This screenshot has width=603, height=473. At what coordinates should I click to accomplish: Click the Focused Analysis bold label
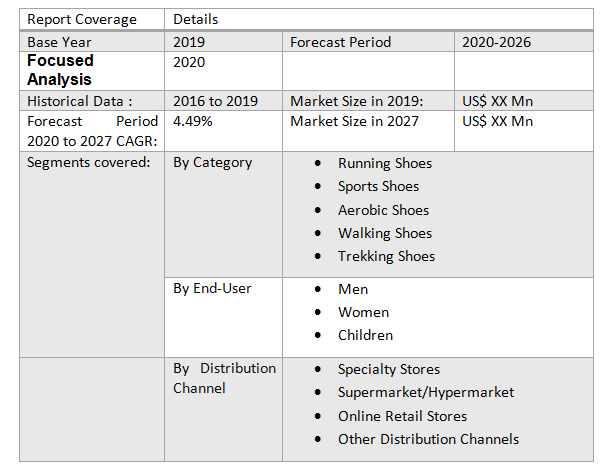(x=60, y=70)
